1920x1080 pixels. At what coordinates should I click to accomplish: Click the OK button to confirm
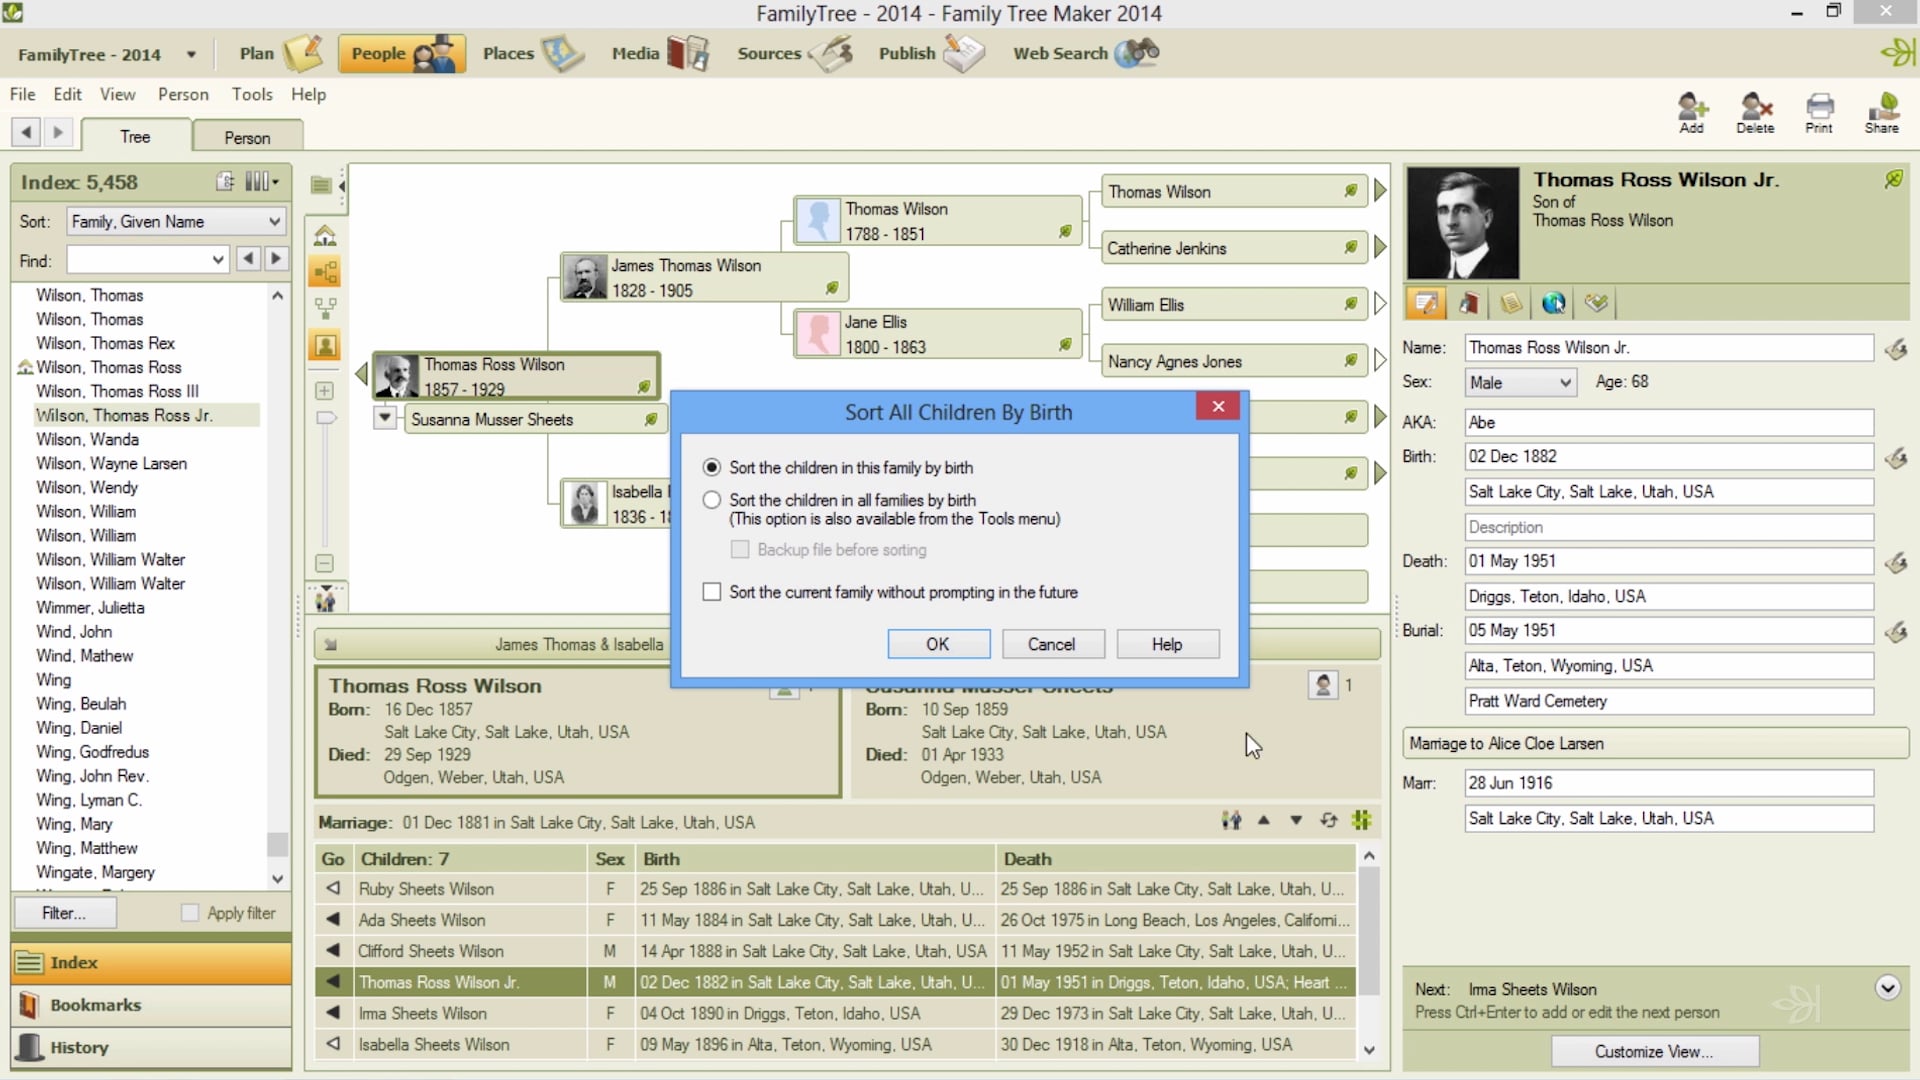click(938, 644)
